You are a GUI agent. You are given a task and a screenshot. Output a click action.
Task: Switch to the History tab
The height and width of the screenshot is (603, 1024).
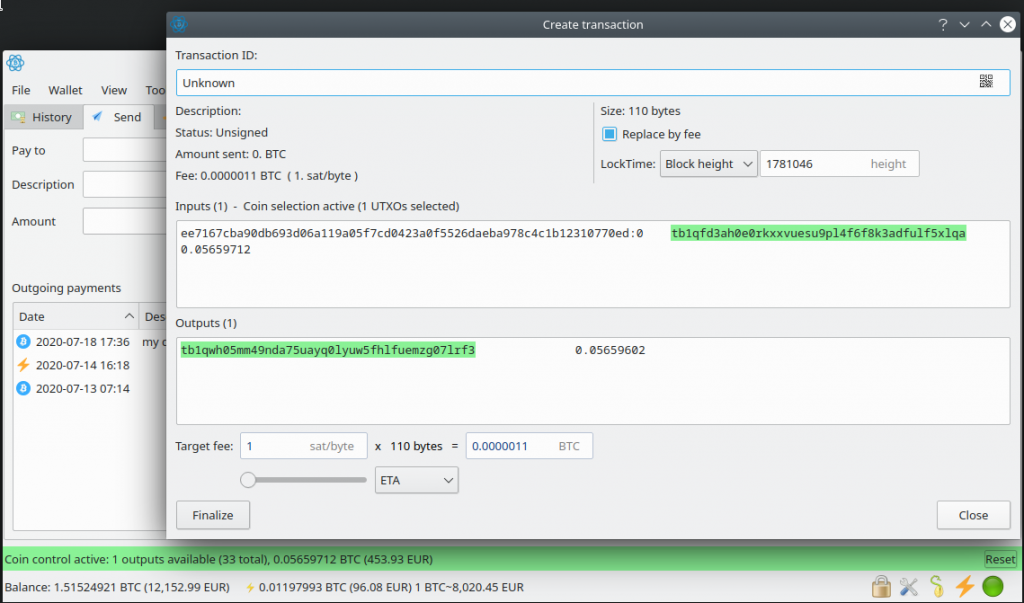42,117
